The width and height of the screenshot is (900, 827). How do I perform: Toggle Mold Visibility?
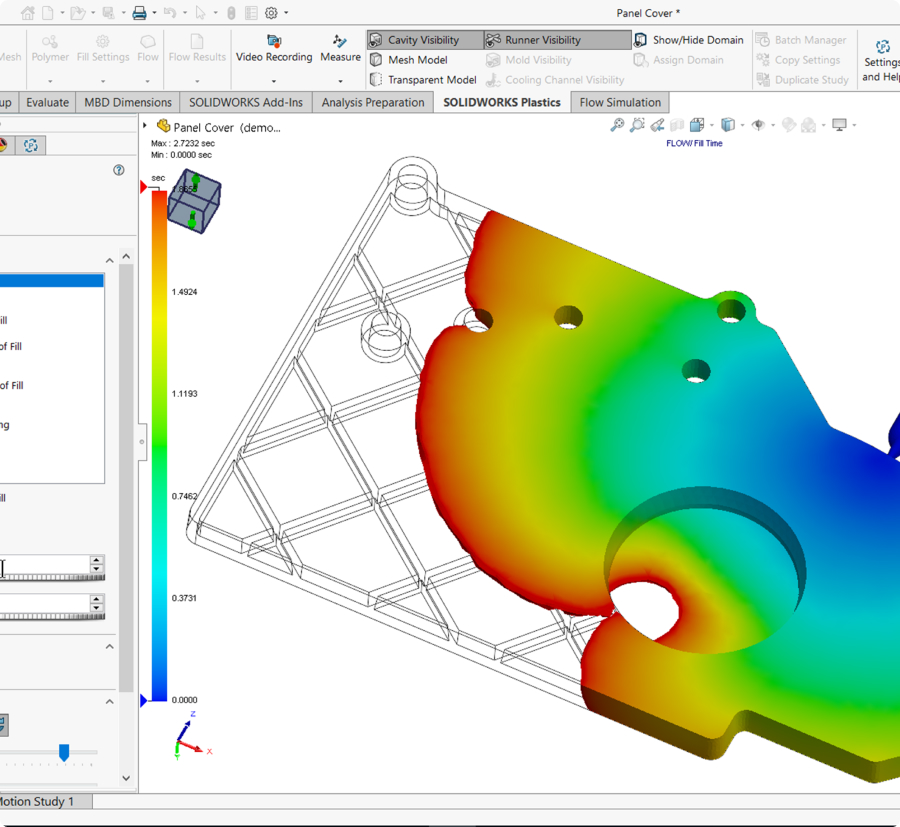(x=529, y=60)
